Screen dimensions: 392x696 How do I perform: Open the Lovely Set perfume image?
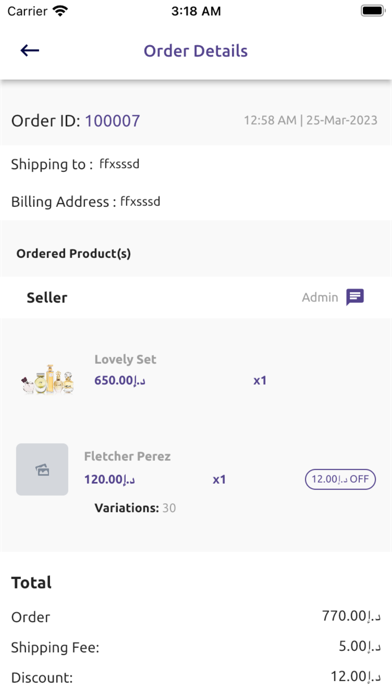[48, 379]
